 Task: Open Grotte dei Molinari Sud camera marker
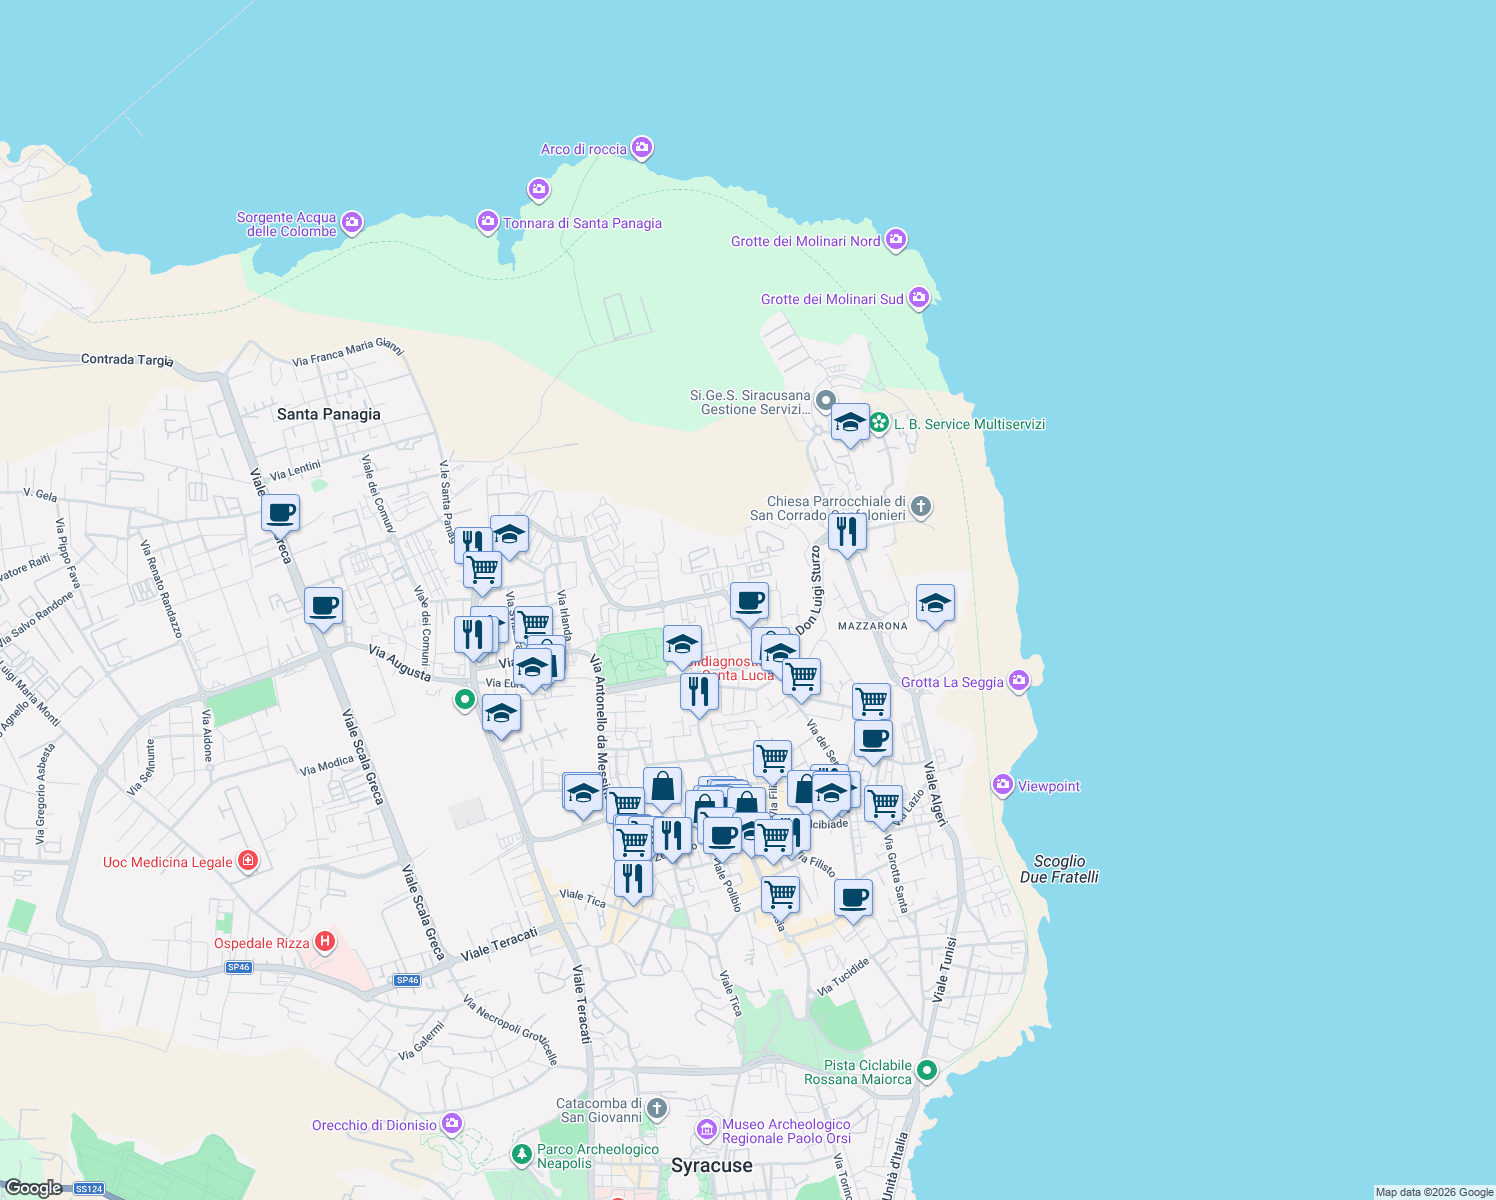(x=919, y=298)
